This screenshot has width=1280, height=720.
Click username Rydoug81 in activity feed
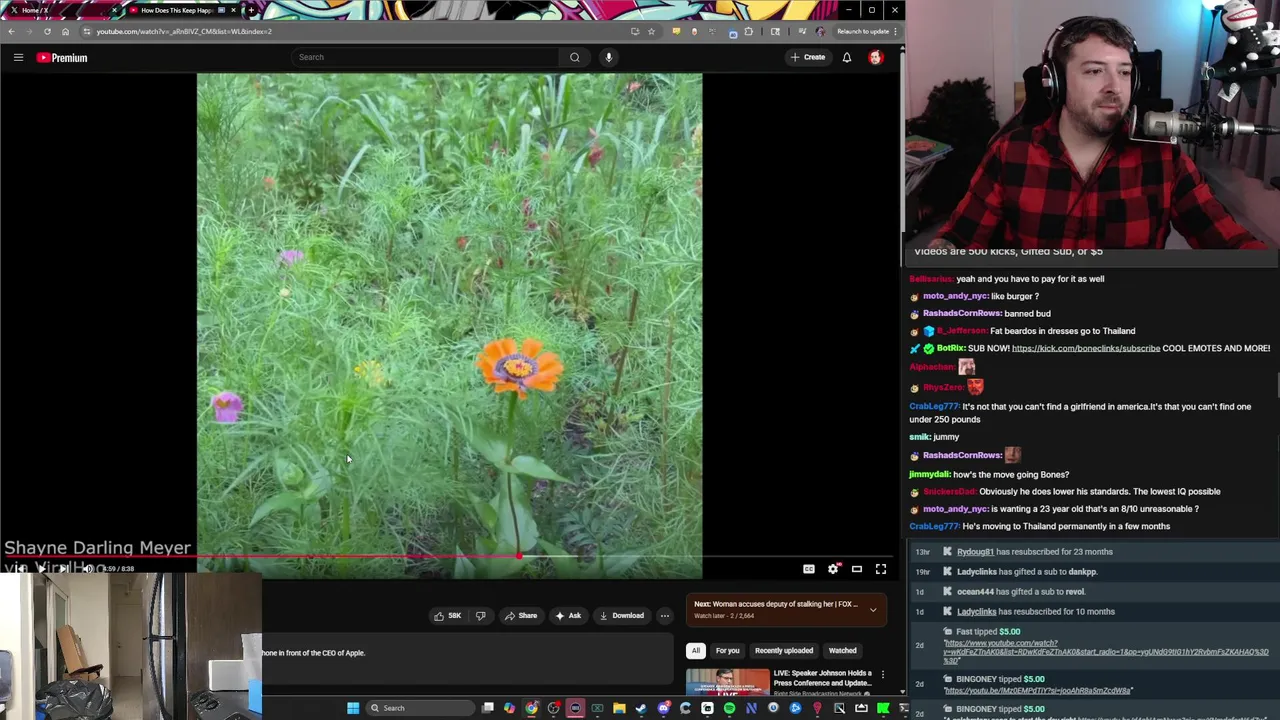[975, 552]
